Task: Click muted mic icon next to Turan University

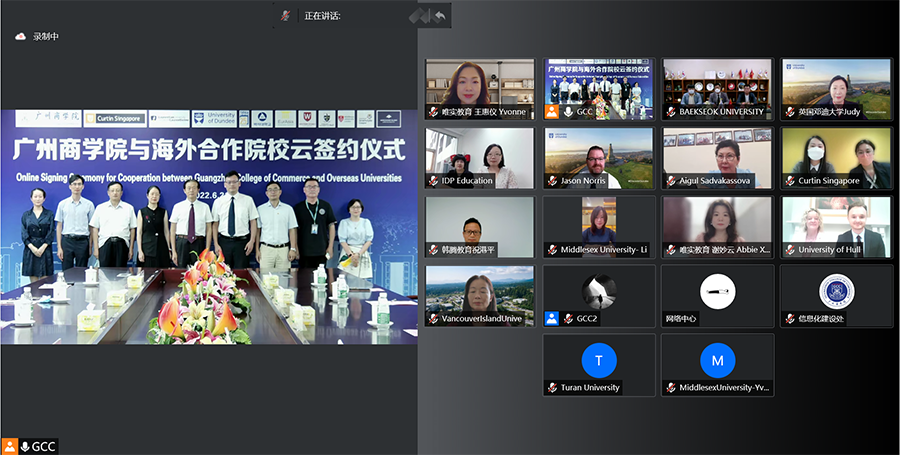Action: click(552, 387)
